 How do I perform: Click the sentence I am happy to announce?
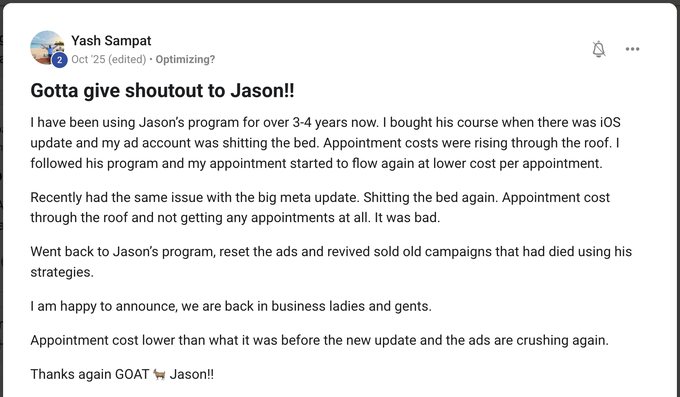(x=231, y=306)
